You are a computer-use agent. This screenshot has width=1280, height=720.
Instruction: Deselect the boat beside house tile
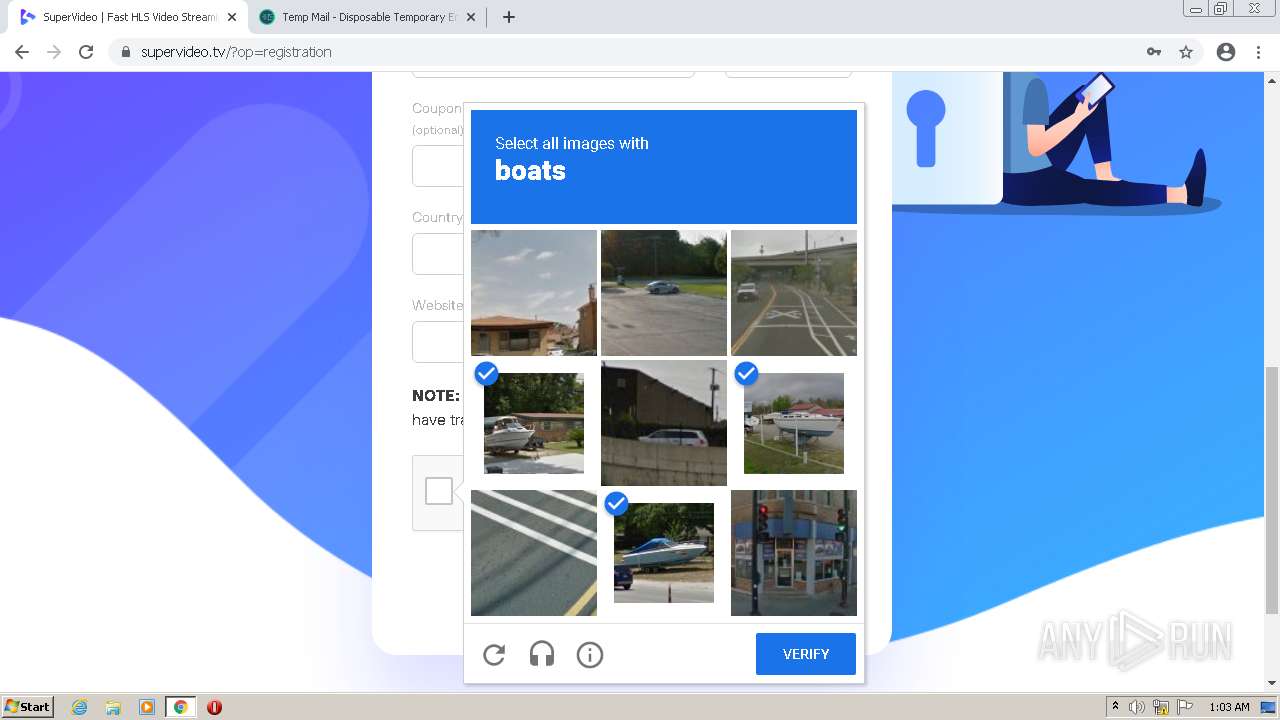point(534,423)
